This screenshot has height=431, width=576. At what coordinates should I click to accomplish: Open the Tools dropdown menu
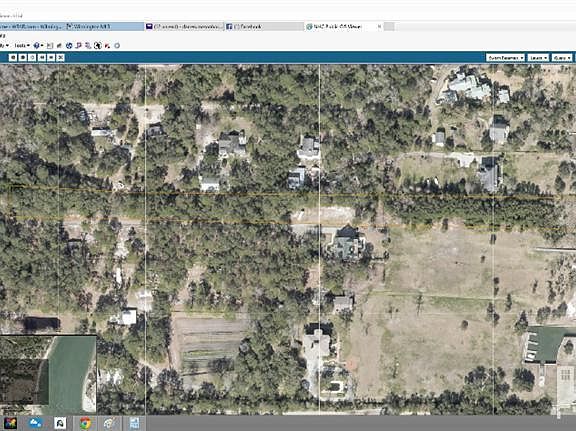[22, 46]
